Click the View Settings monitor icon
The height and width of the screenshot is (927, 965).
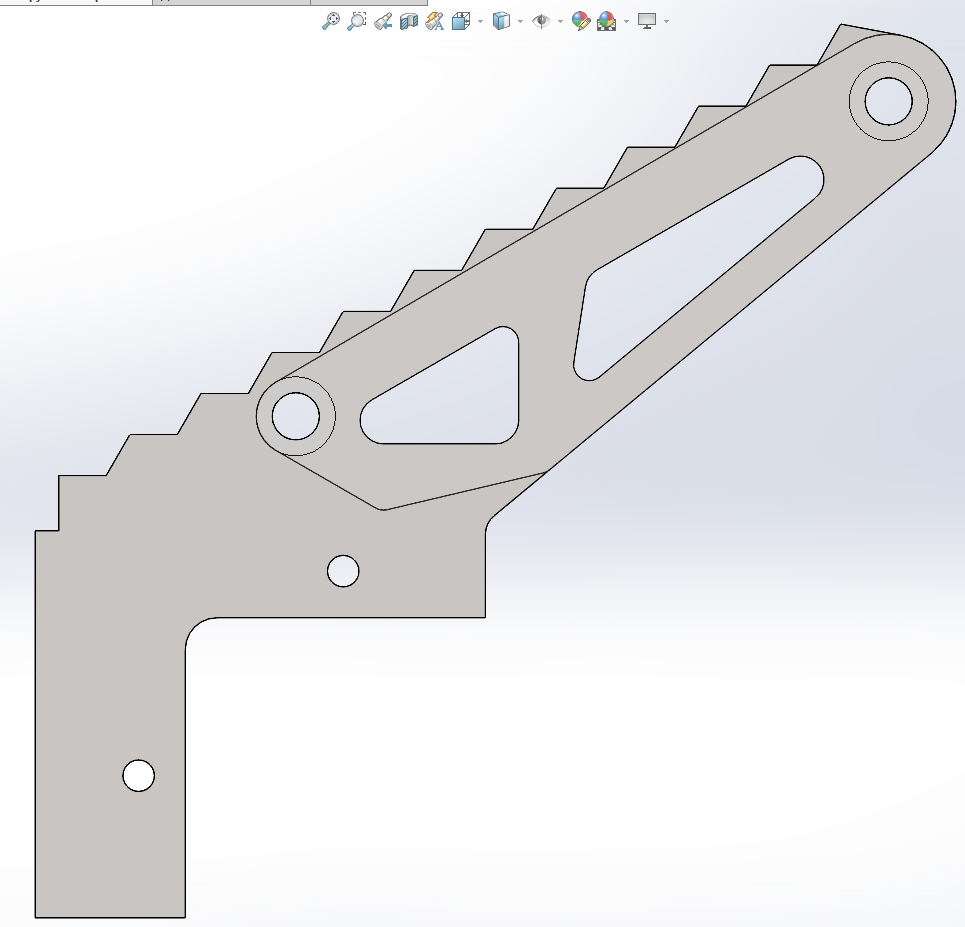[647, 21]
